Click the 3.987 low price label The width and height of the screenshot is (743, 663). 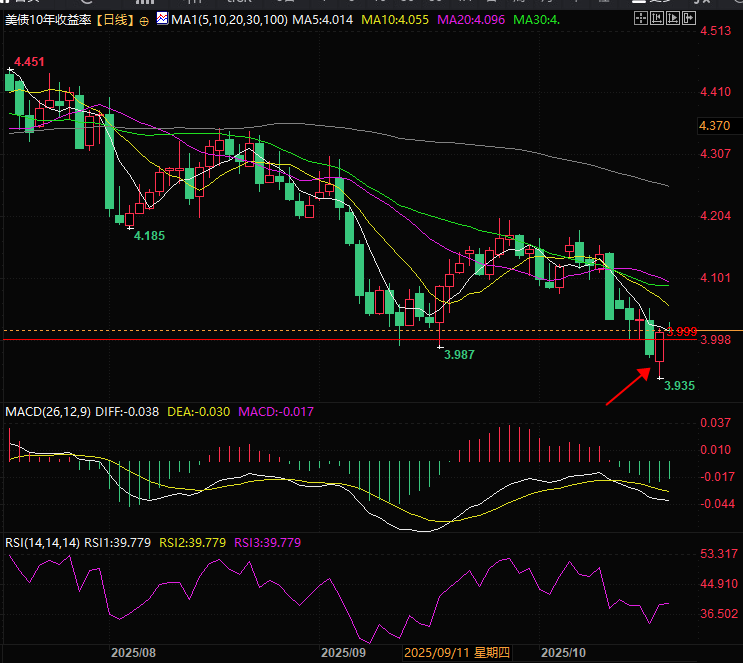pyautogui.click(x=458, y=355)
